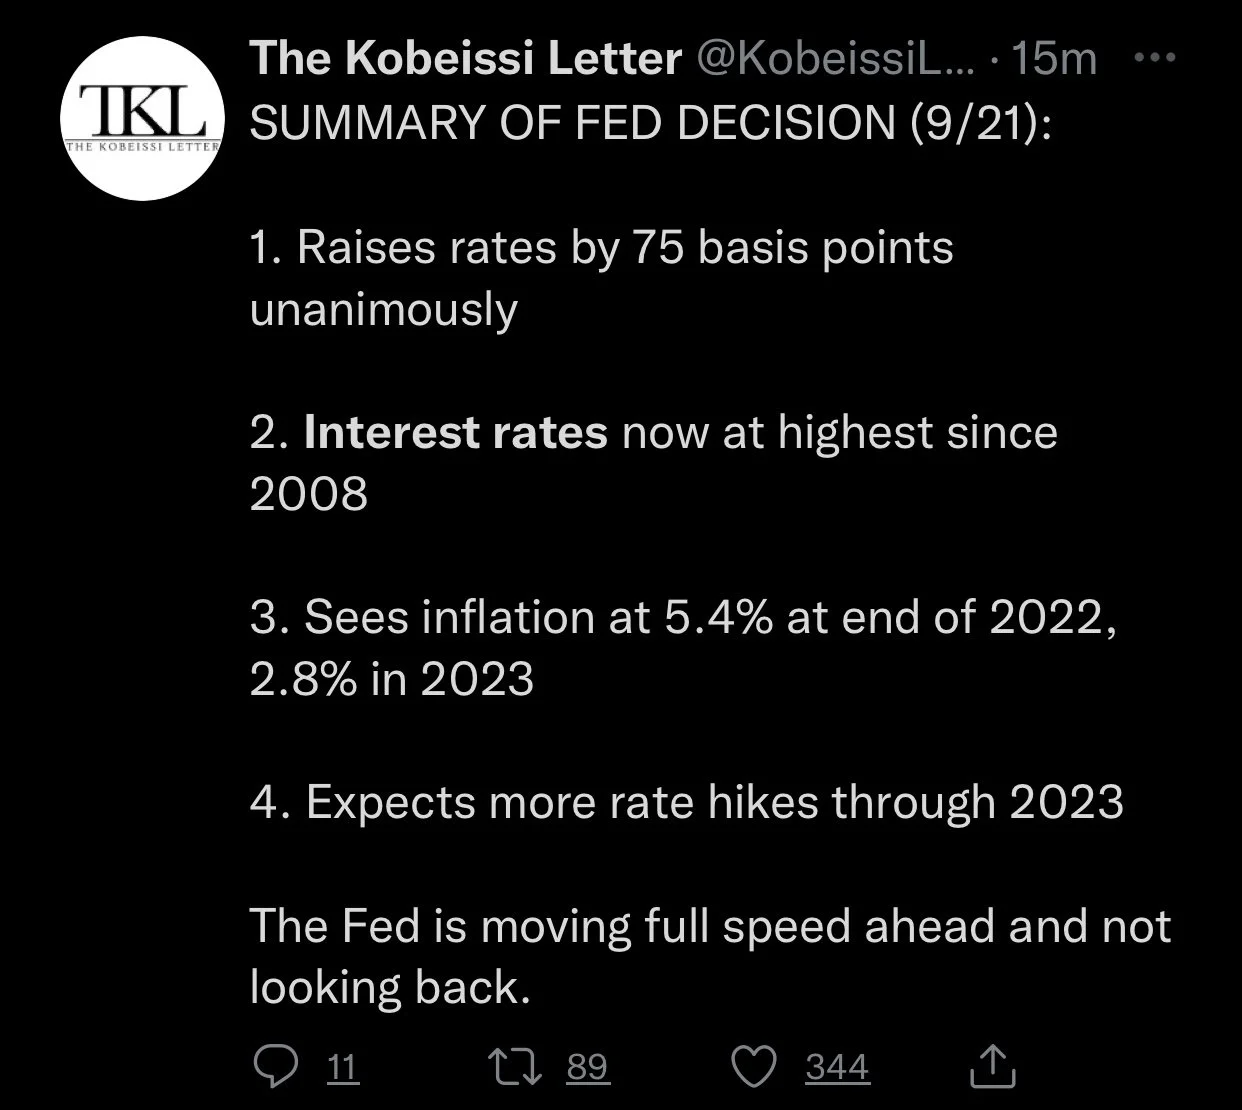The width and height of the screenshot is (1242, 1110).
Task: Click the Fed moving full speed ahead sentence
Action: [710, 956]
